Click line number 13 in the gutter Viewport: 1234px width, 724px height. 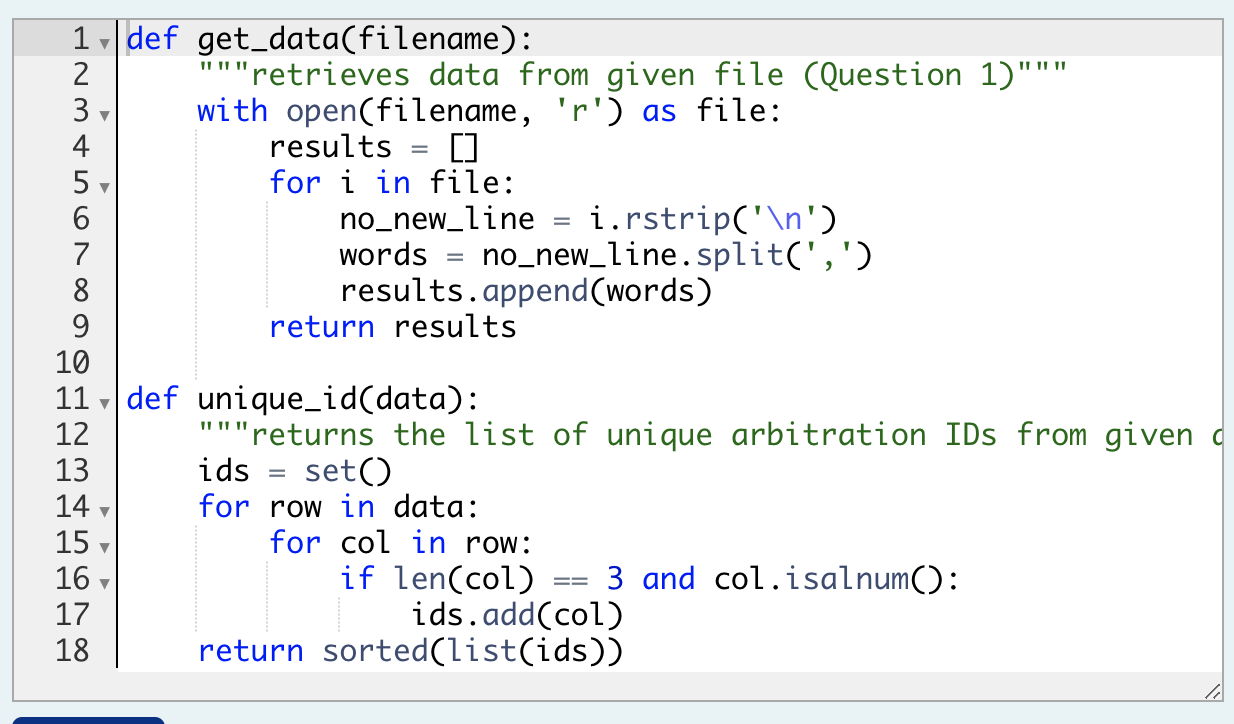[x=73, y=471]
